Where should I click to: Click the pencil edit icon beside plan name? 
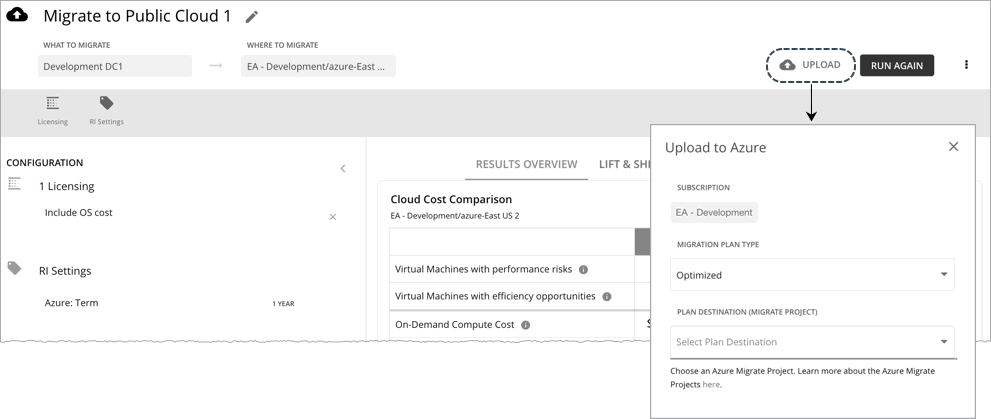252,17
